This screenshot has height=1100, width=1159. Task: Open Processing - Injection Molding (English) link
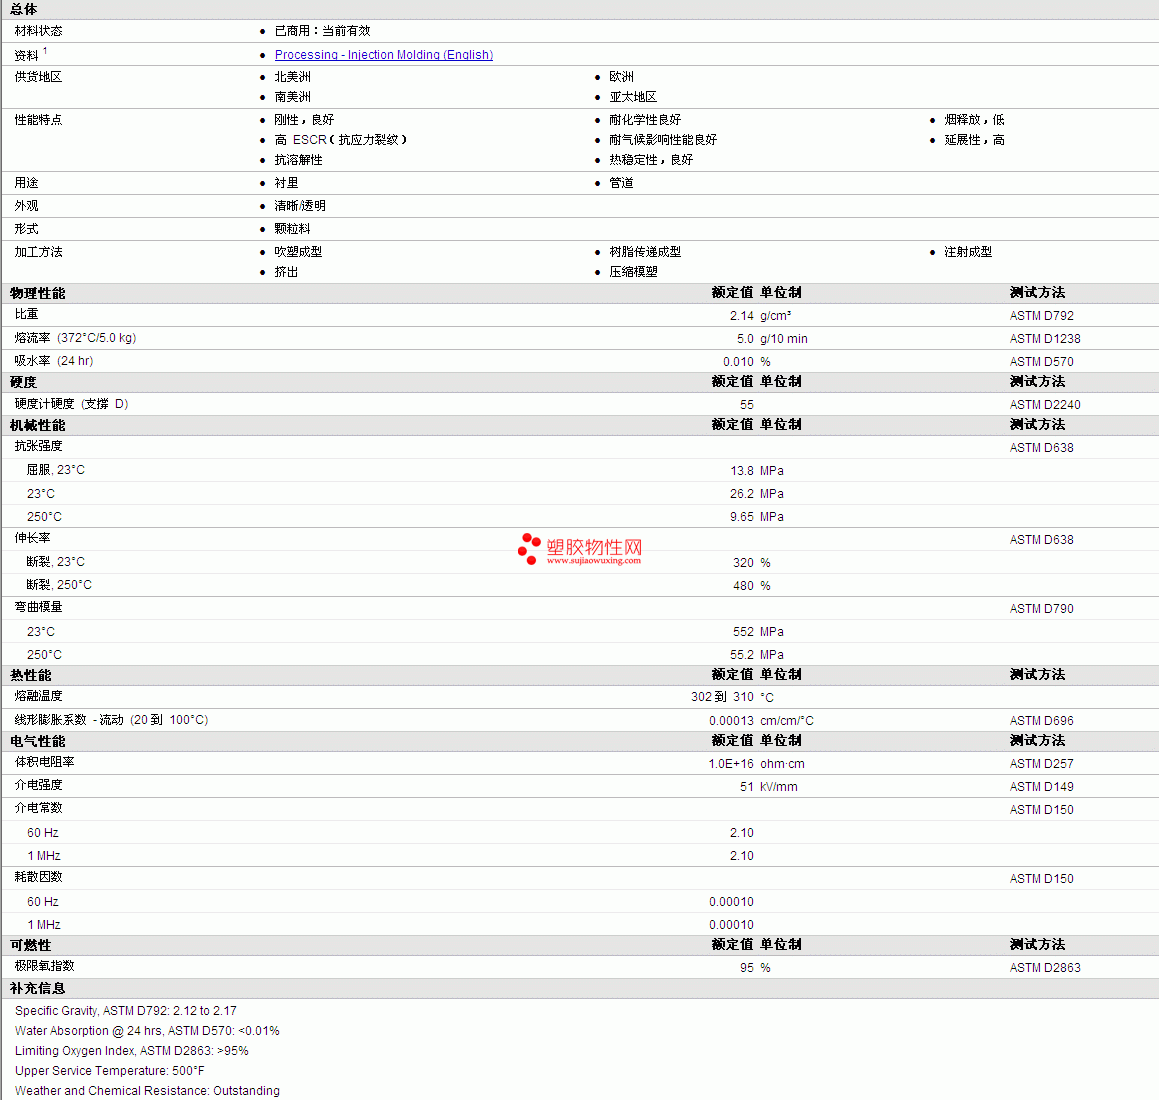point(384,55)
